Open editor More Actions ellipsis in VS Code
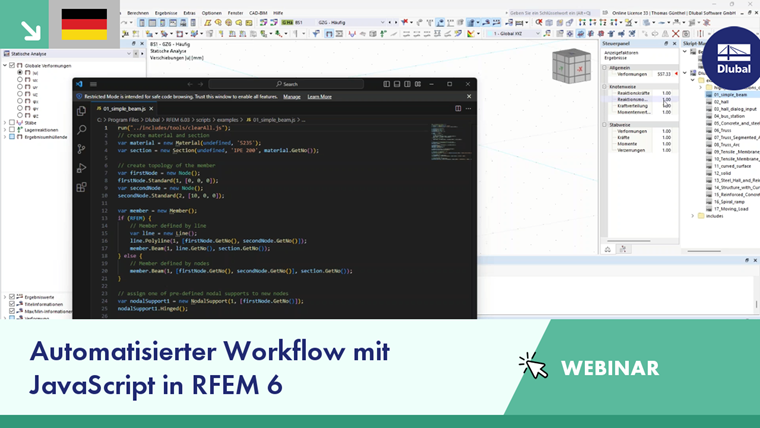 click(468, 109)
